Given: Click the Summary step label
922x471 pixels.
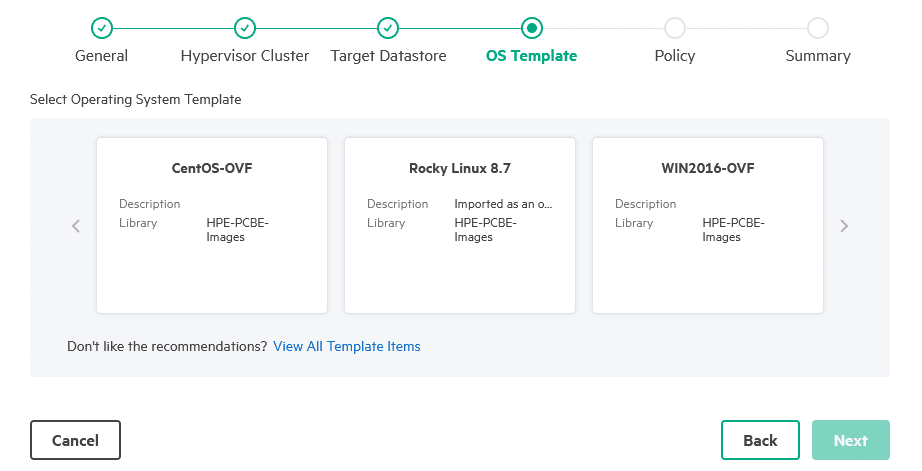Looking at the screenshot, I should coord(818,56).
